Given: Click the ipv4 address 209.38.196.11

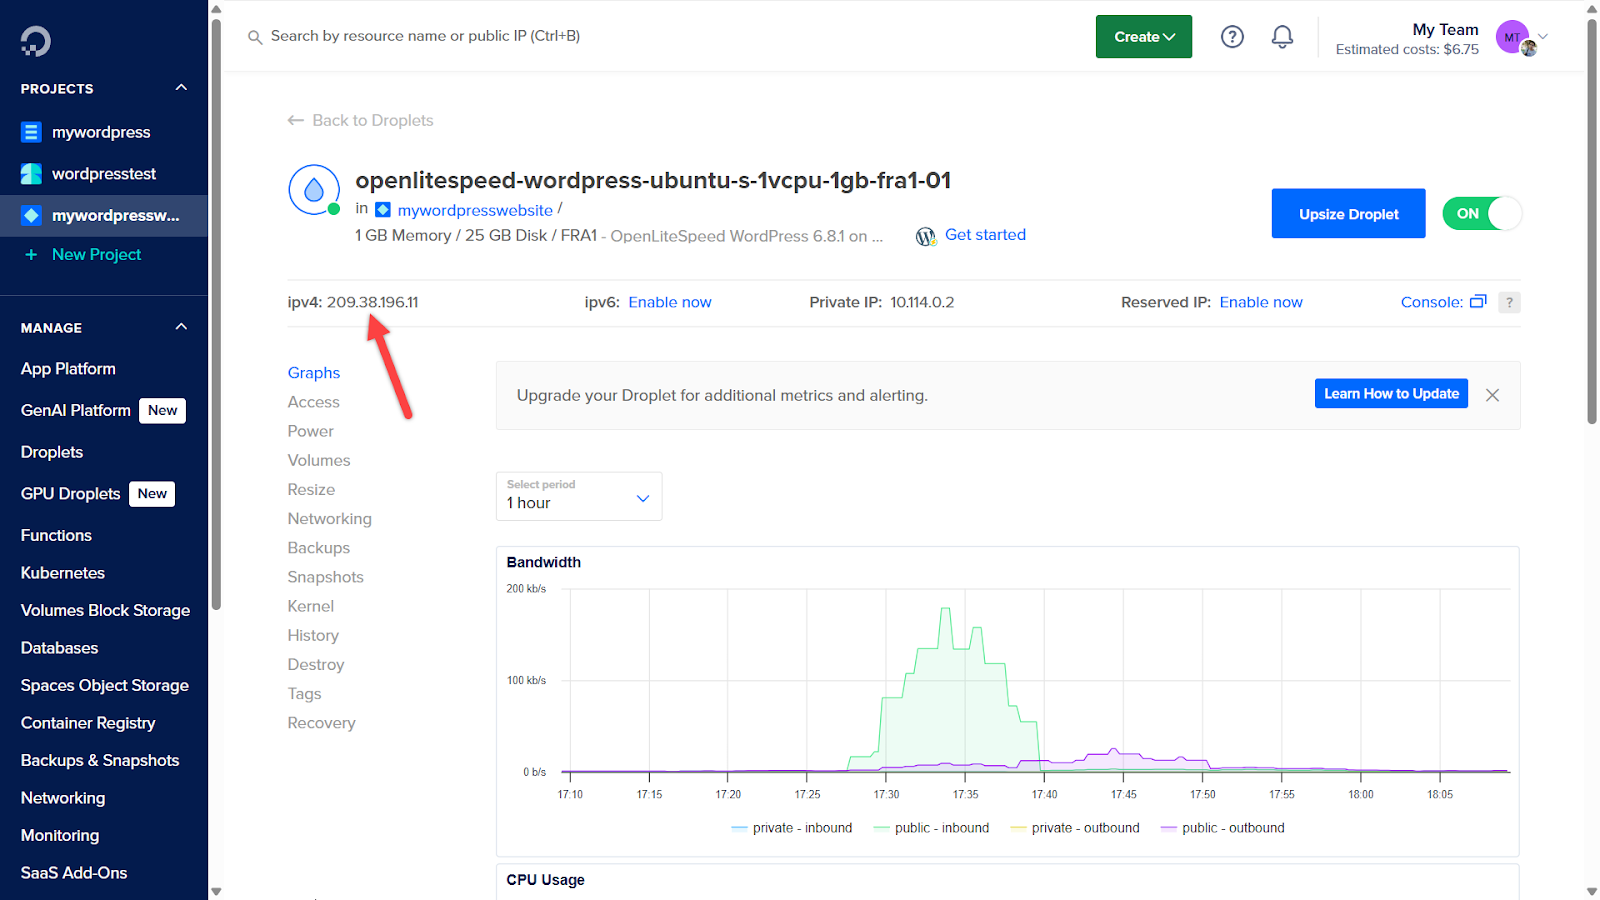Looking at the screenshot, I should pyautogui.click(x=373, y=302).
